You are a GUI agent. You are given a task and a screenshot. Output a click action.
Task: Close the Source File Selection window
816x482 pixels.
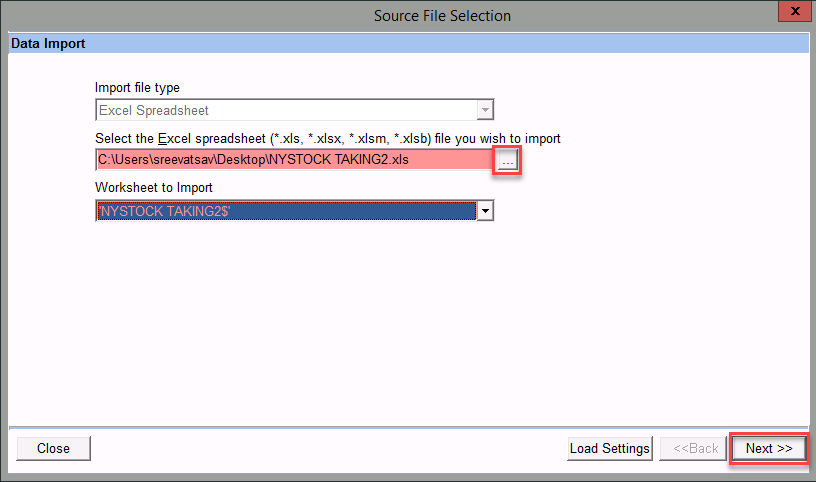coord(795,14)
